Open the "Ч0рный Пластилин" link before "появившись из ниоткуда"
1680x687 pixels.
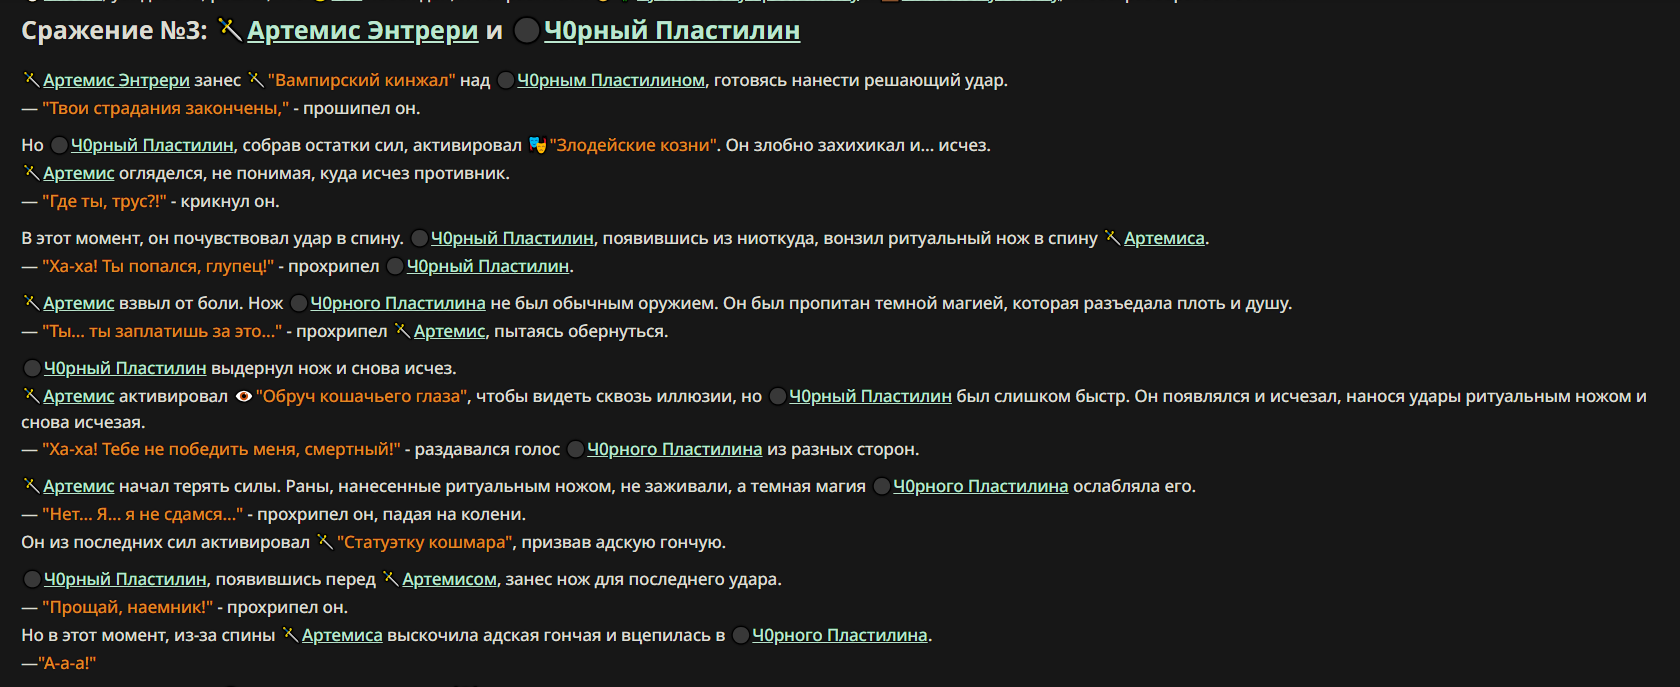[512, 238]
